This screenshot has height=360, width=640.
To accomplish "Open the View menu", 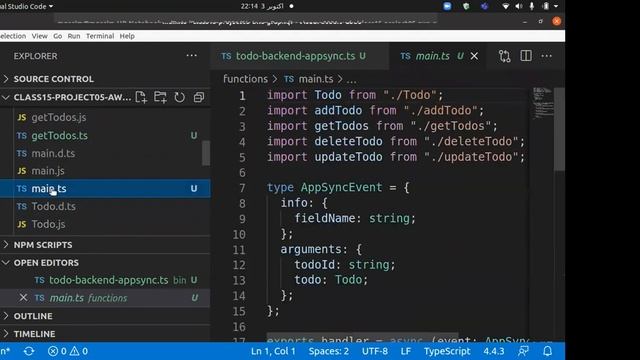I will [40, 36].
